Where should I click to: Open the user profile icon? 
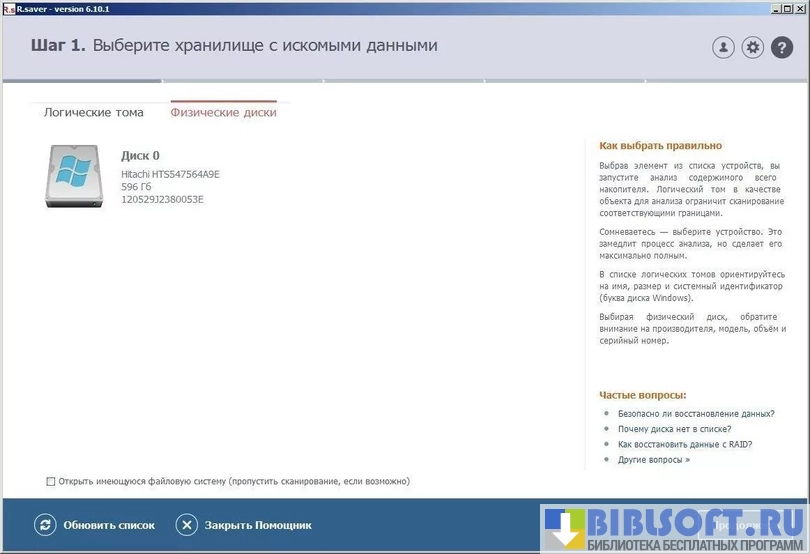click(723, 47)
